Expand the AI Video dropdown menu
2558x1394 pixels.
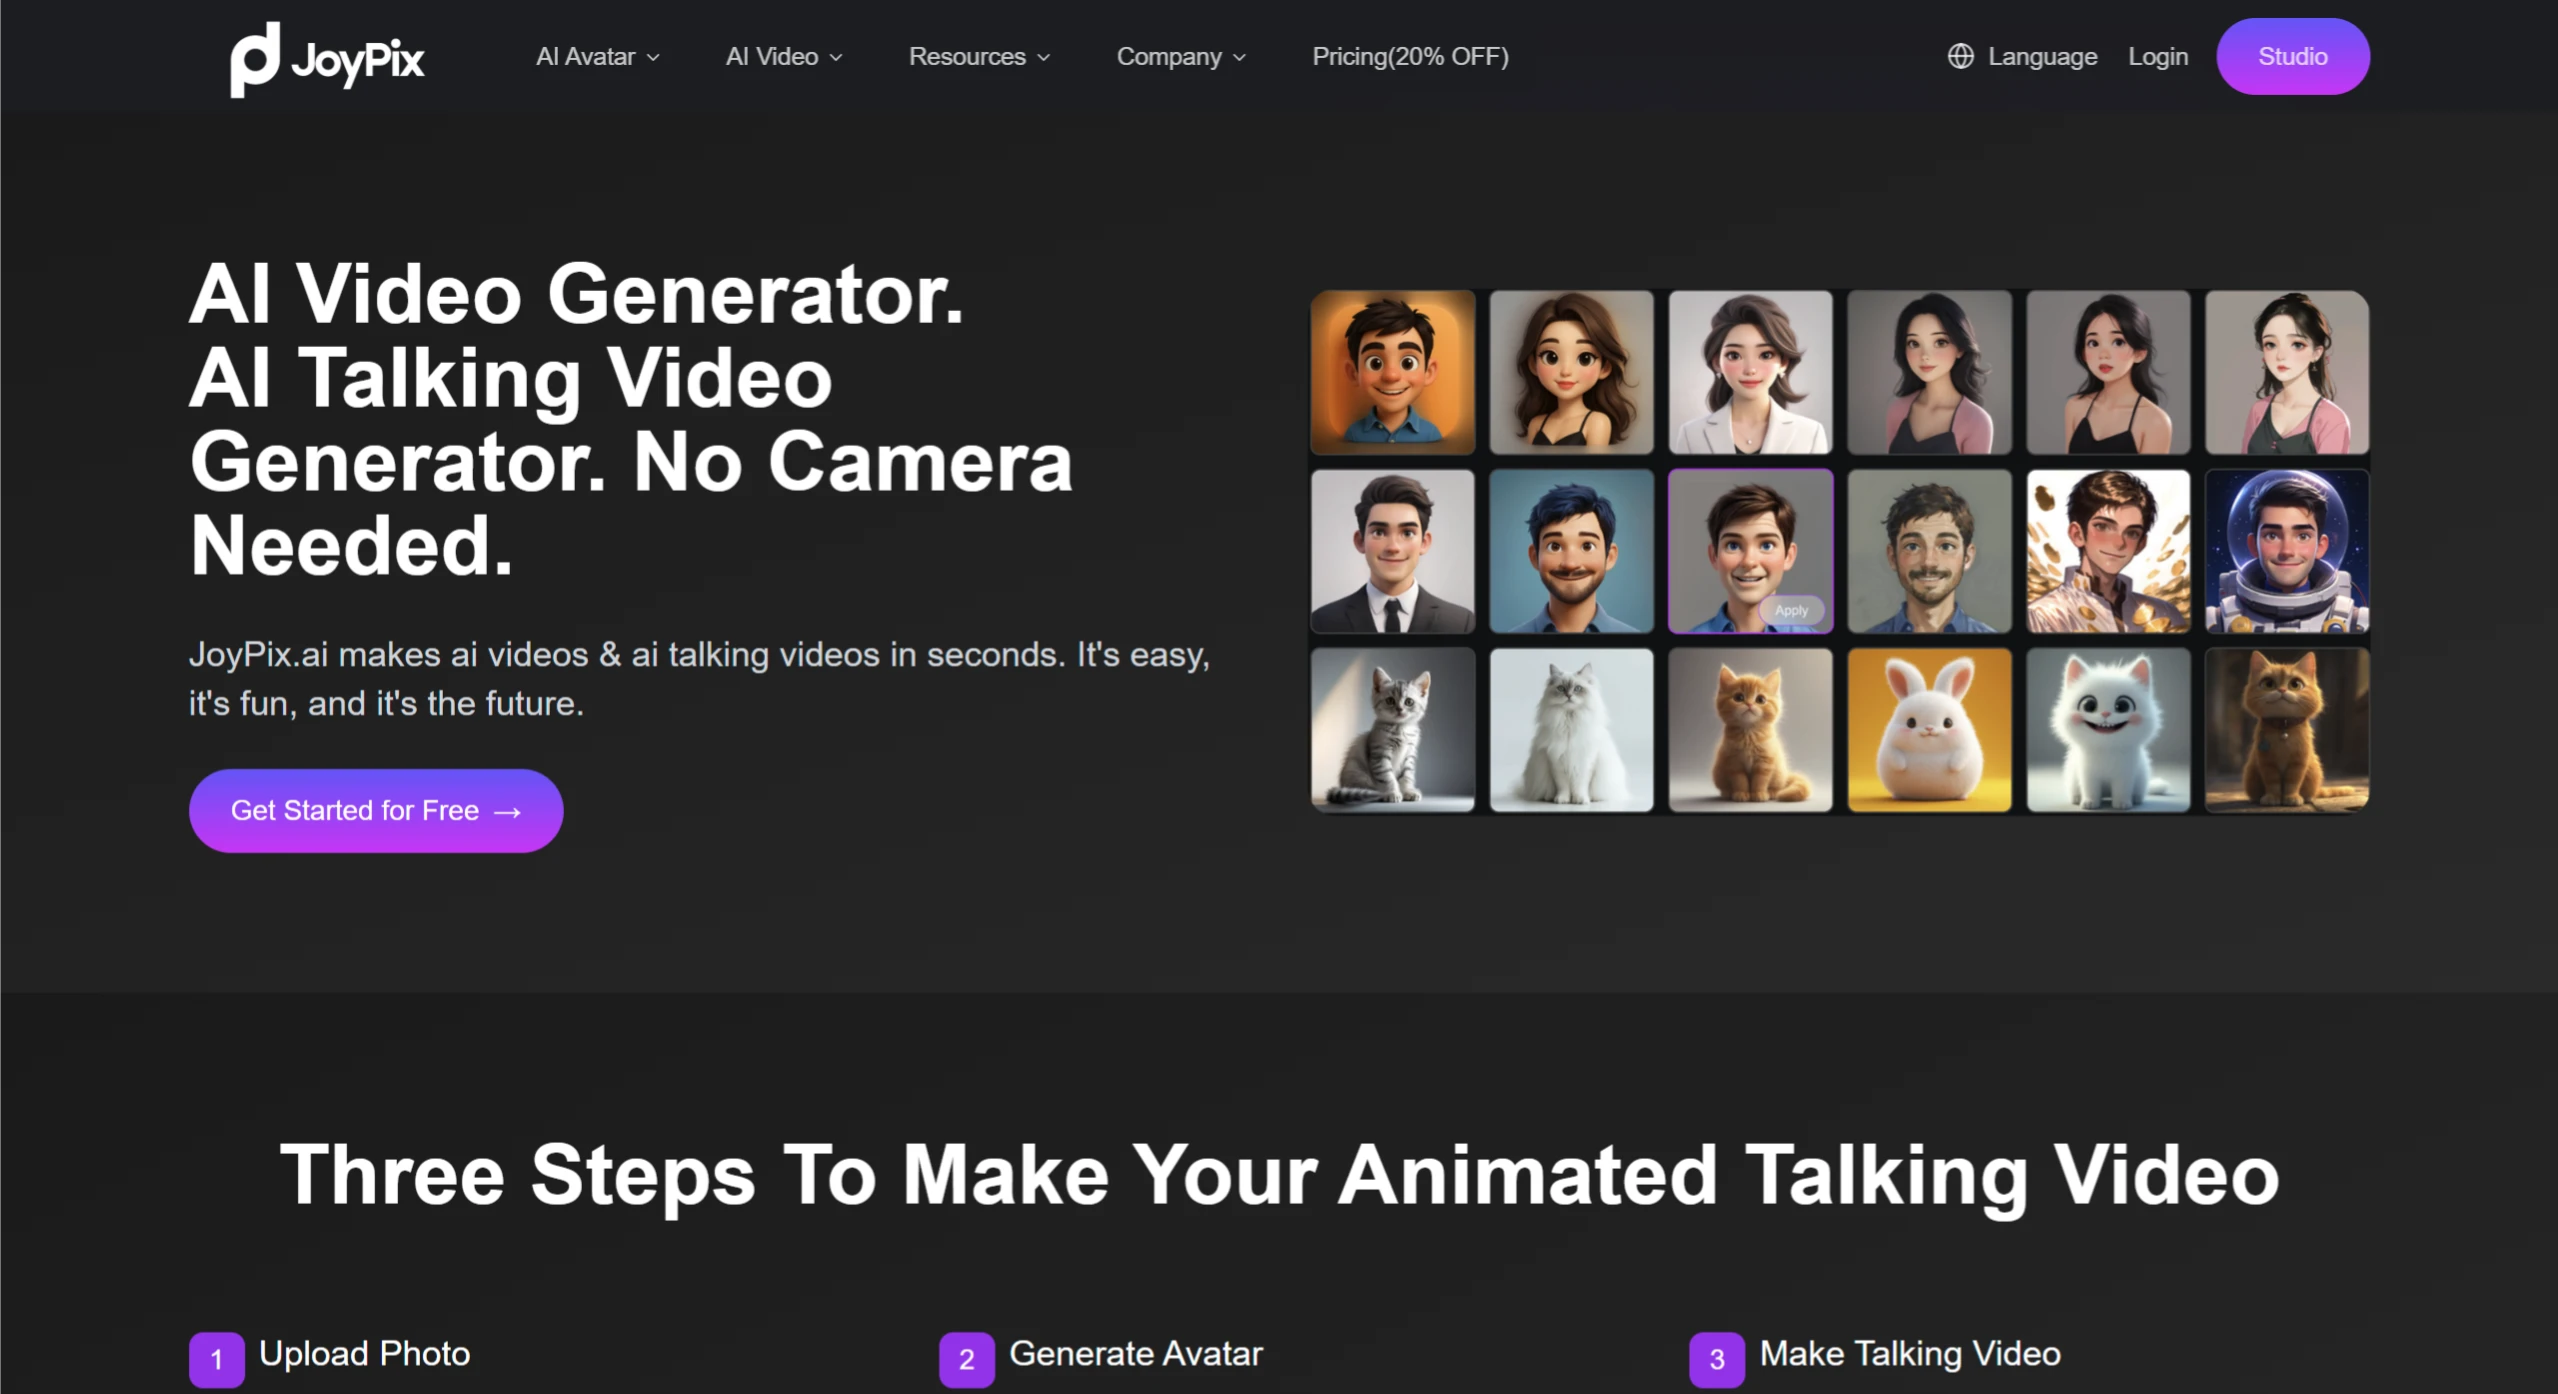pos(783,57)
